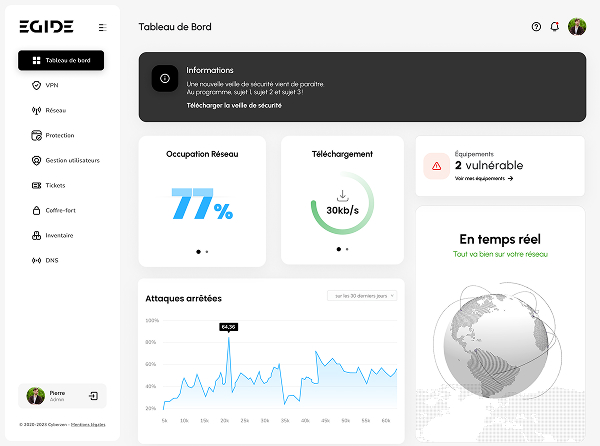
Task: Click the Pierre avatar in the sidebar
Action: (x=36, y=396)
